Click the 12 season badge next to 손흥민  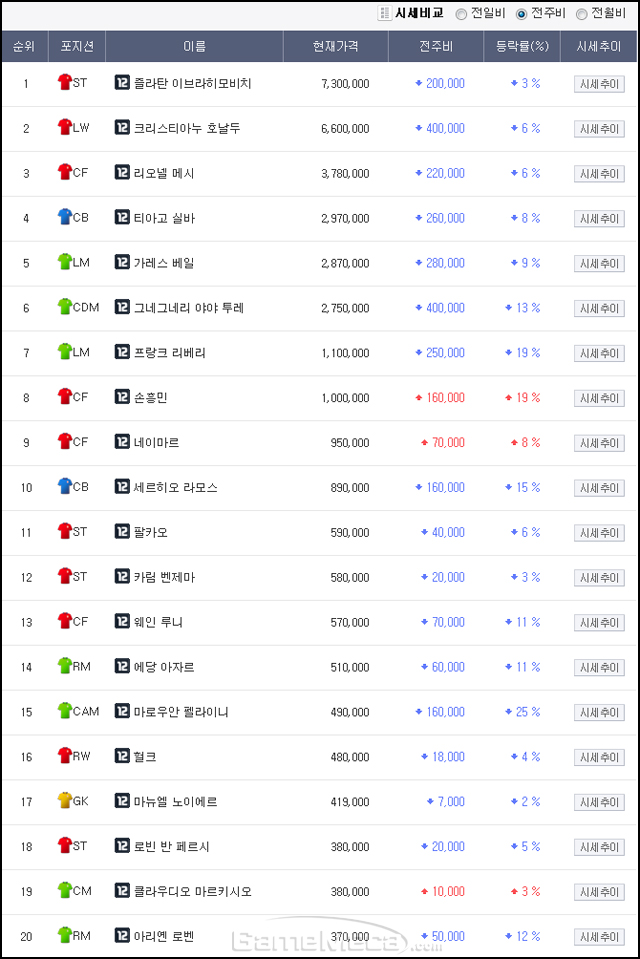[122, 397]
